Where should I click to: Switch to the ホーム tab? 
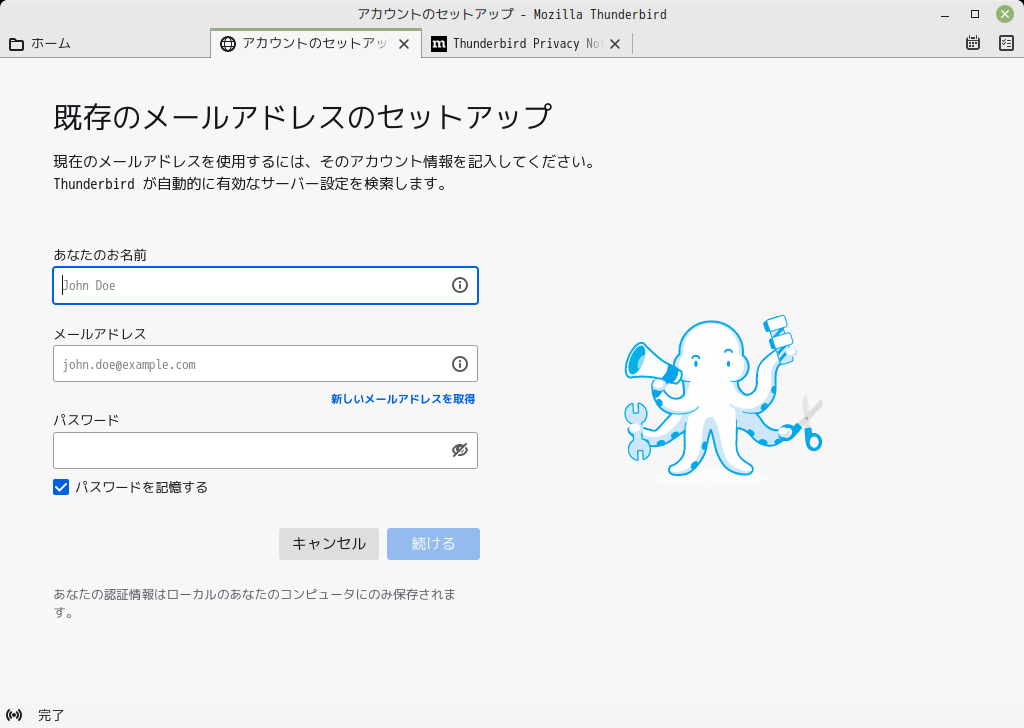(105, 44)
